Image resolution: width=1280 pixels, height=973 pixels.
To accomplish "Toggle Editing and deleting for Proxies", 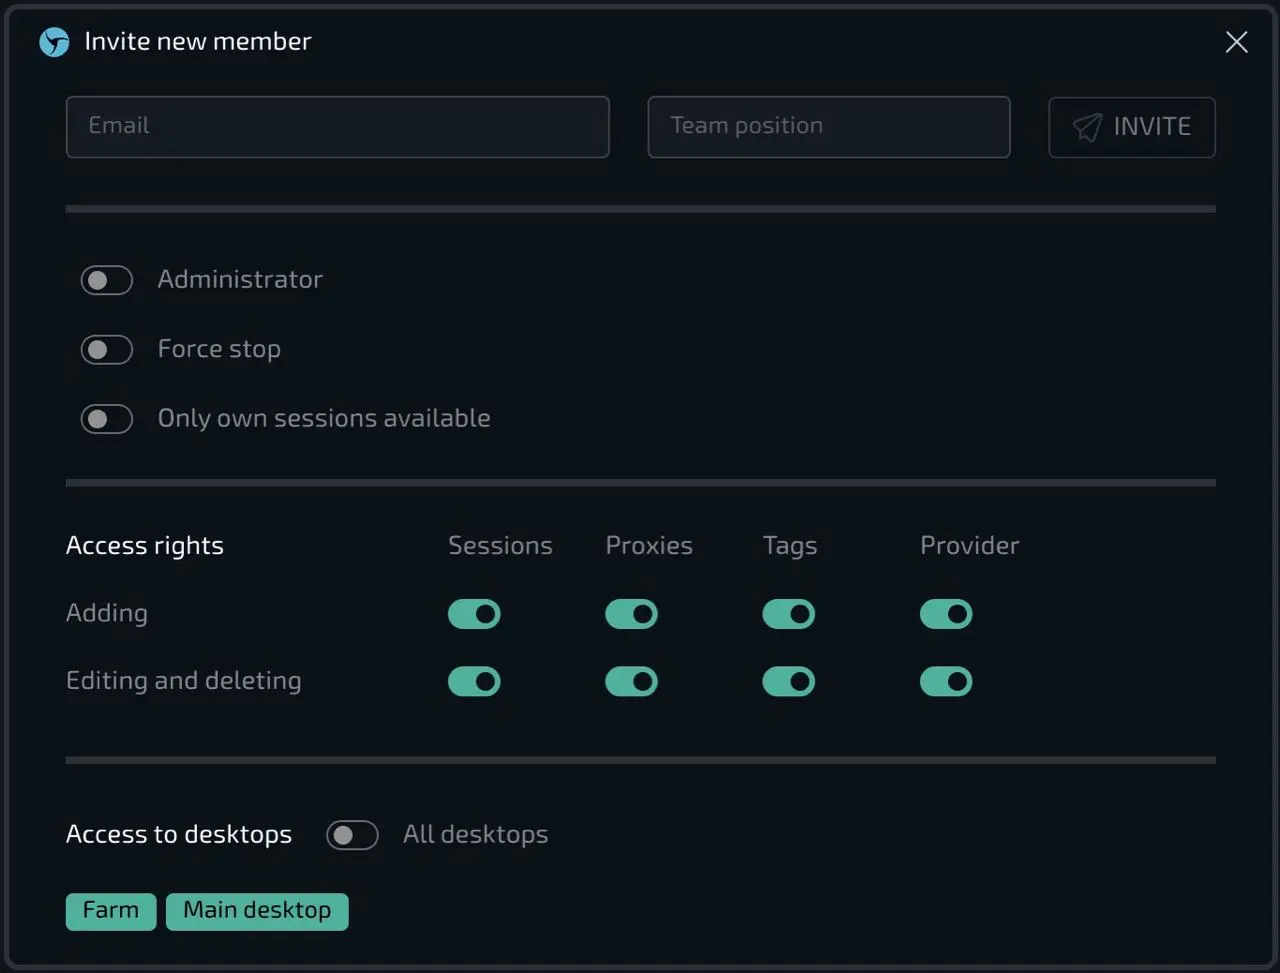I will click(x=631, y=682).
